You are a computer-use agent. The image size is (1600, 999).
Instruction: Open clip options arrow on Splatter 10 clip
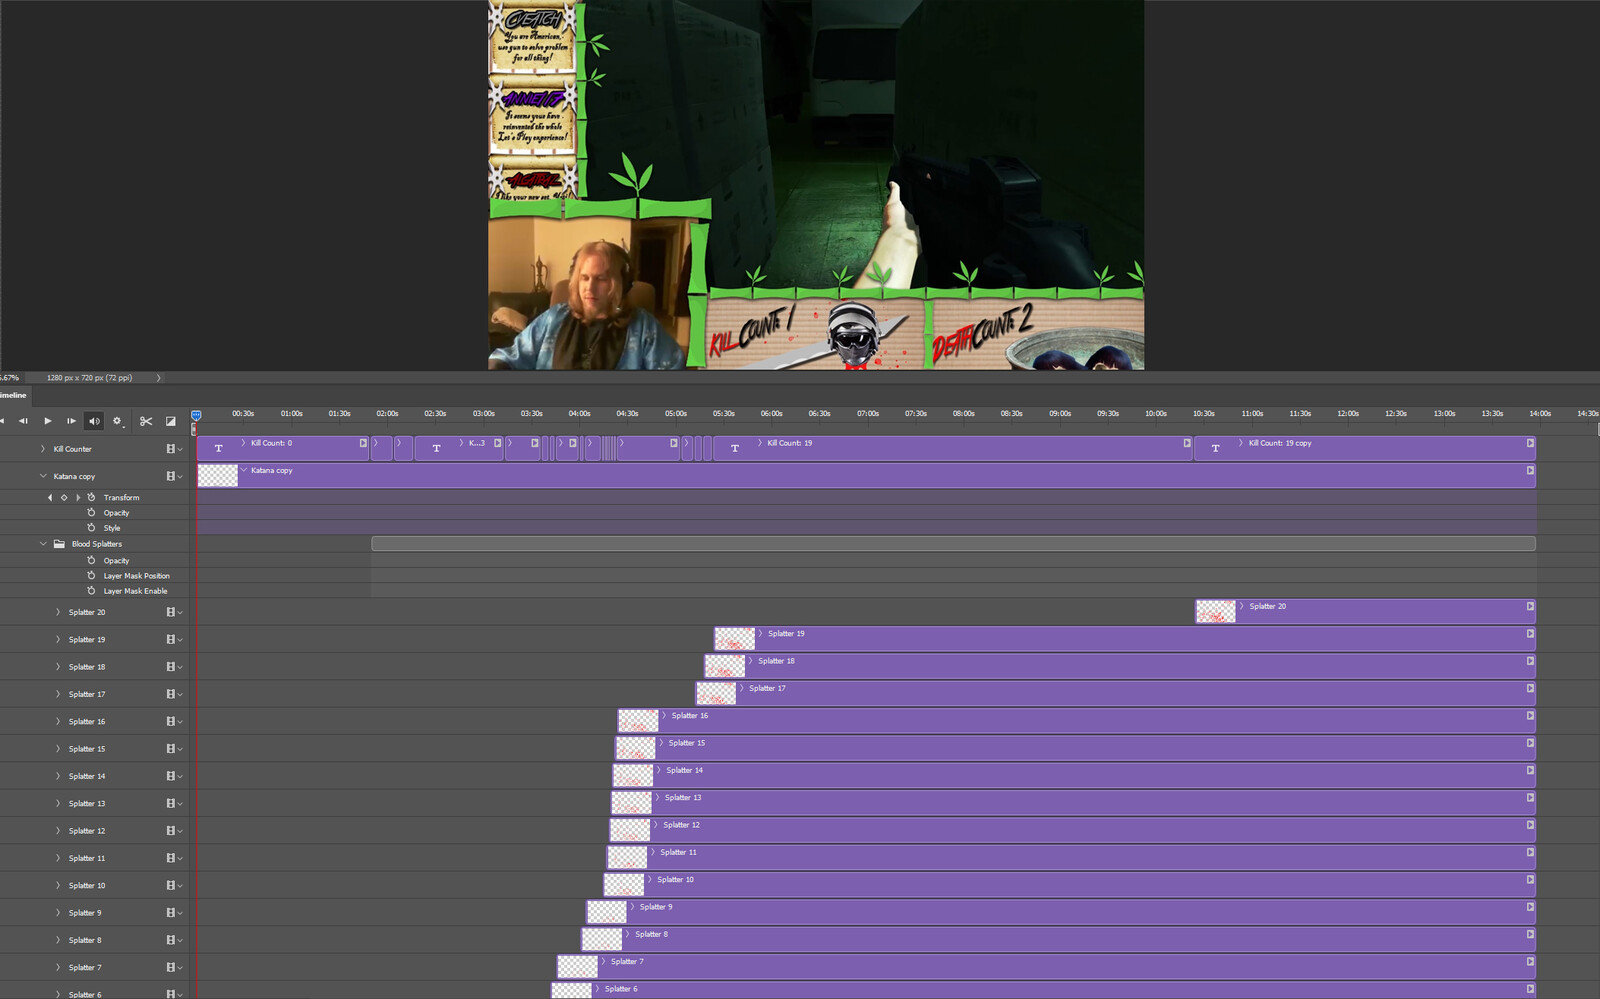1530,879
